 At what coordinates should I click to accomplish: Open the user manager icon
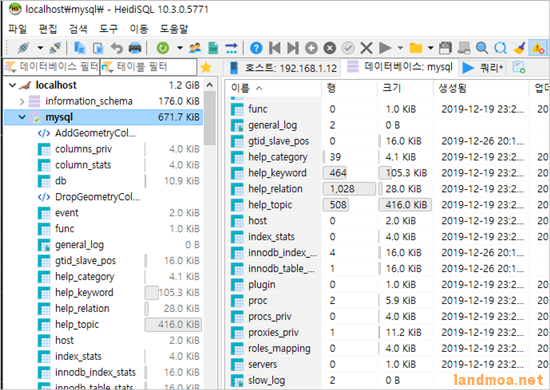[195, 48]
